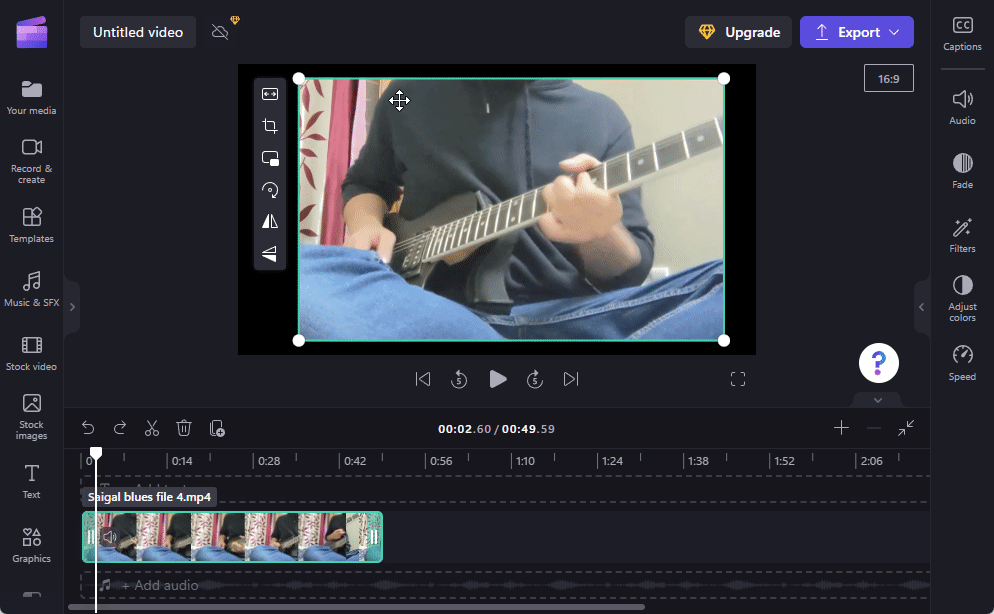Screen dimensions: 994x614
Task: Select the crop tool on the canvas toolbar
Action: point(270,126)
